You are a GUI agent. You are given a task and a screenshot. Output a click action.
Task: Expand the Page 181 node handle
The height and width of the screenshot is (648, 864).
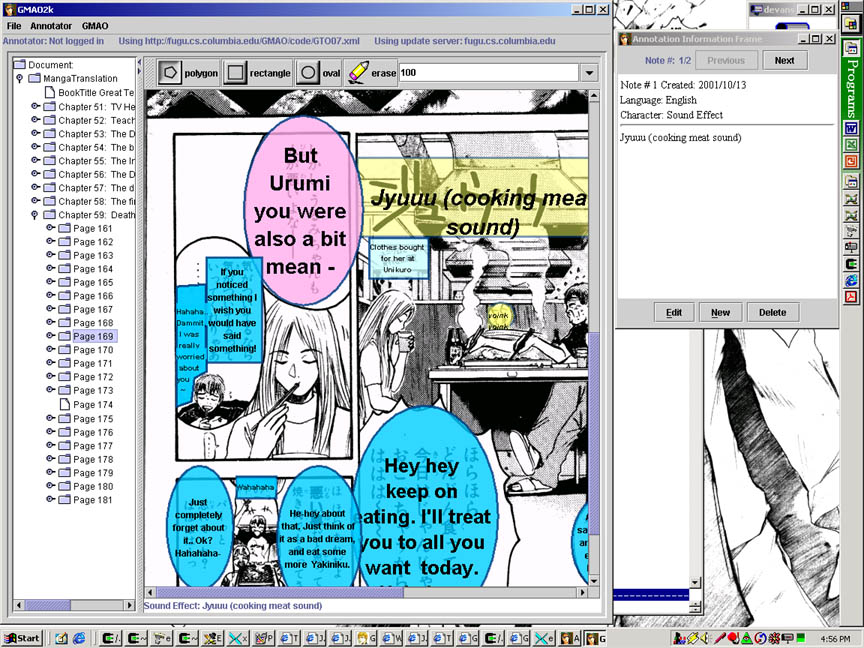pos(50,499)
